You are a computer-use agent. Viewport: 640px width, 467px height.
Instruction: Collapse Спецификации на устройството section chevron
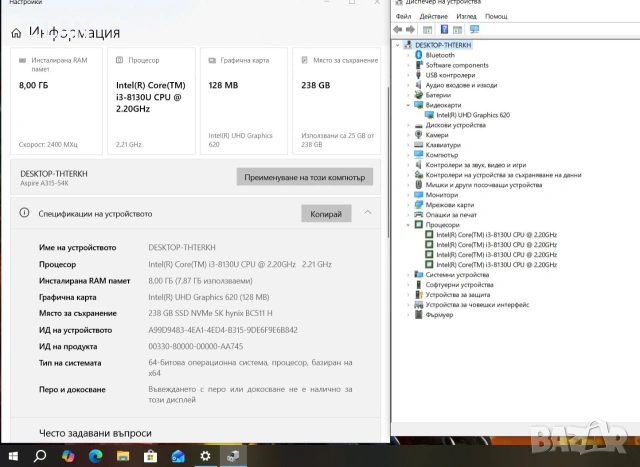click(367, 212)
